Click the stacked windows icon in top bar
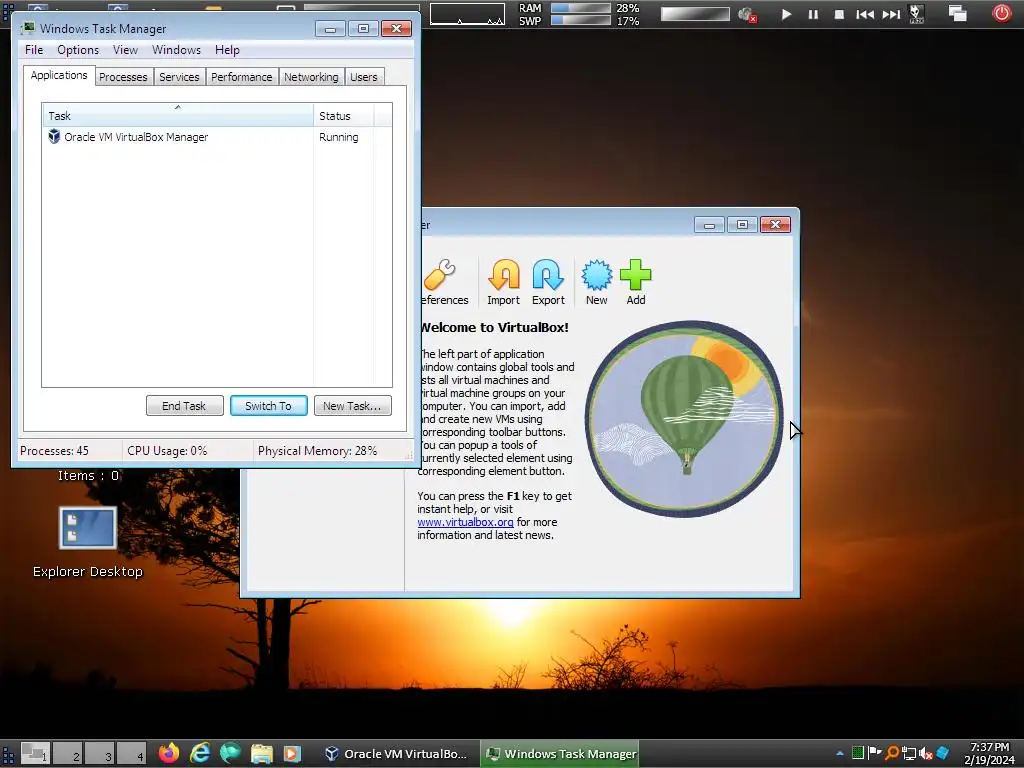The image size is (1024, 768). (x=957, y=13)
